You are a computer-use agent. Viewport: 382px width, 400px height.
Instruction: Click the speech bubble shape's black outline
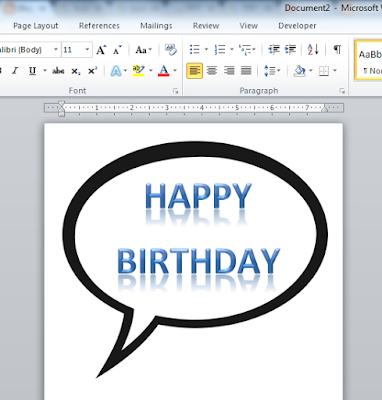point(195,149)
